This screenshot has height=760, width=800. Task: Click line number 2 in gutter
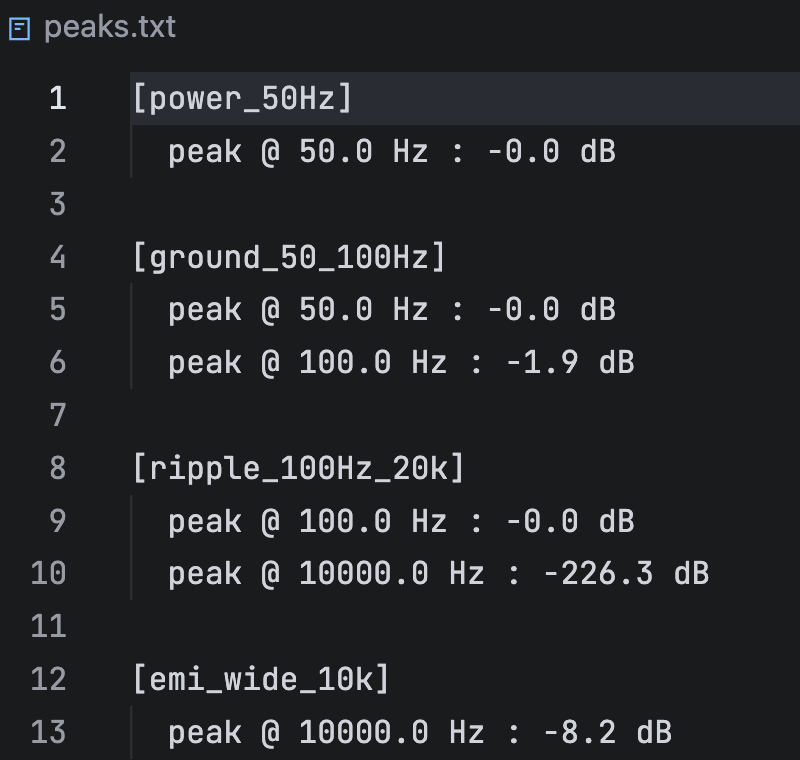[x=58, y=151]
